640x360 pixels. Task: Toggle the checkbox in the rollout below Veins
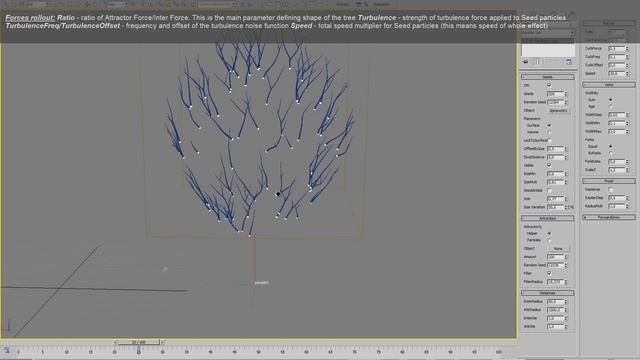611,189
